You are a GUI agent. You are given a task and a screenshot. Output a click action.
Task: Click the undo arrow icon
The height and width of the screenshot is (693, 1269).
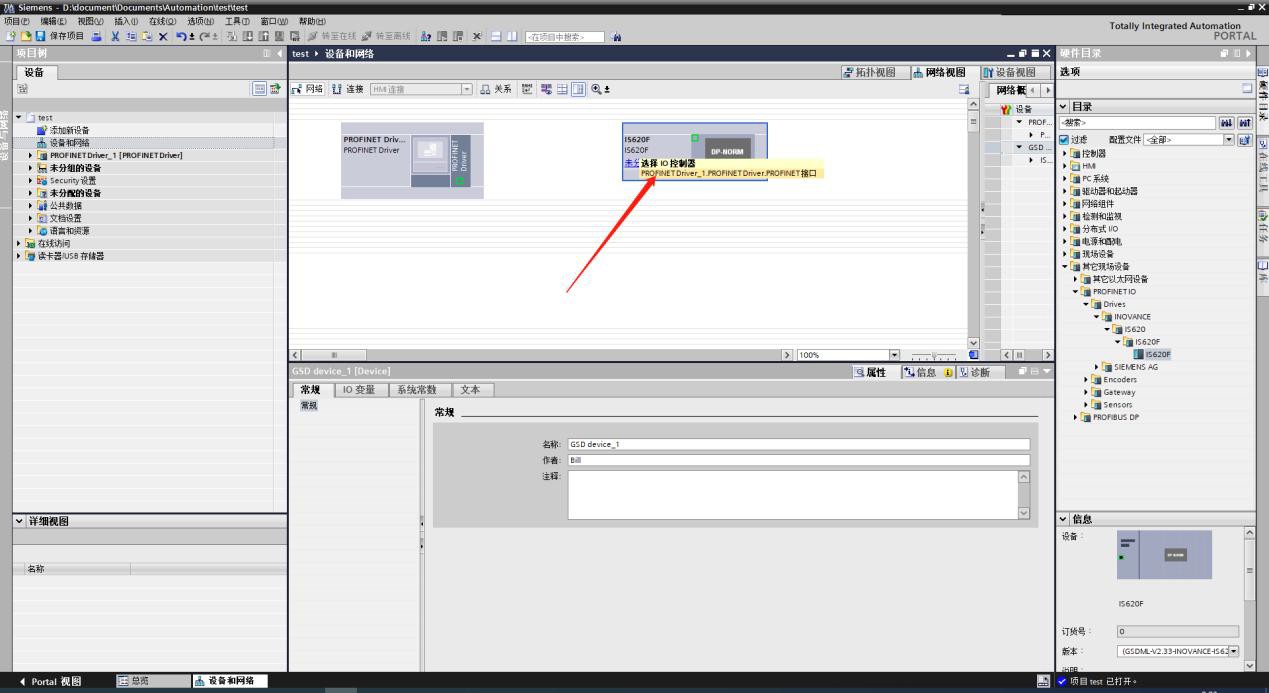(181, 37)
